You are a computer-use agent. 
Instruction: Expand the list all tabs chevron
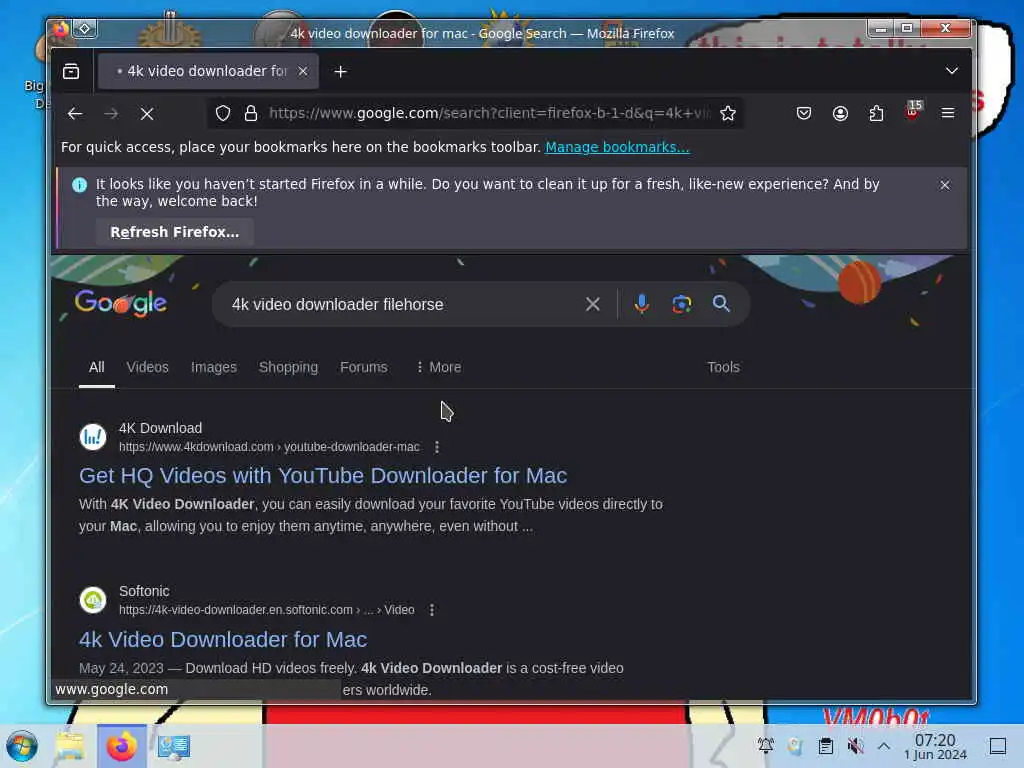tap(952, 71)
